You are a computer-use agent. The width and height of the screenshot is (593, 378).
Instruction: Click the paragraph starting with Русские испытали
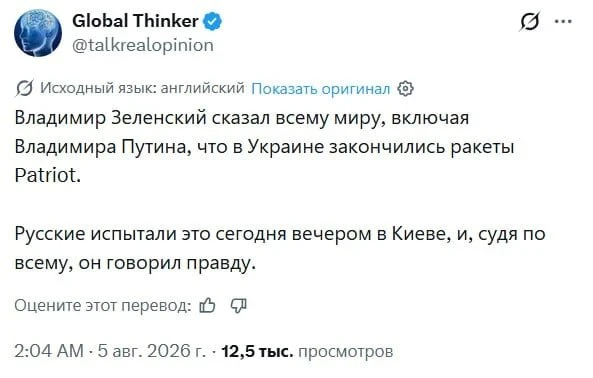pos(280,248)
